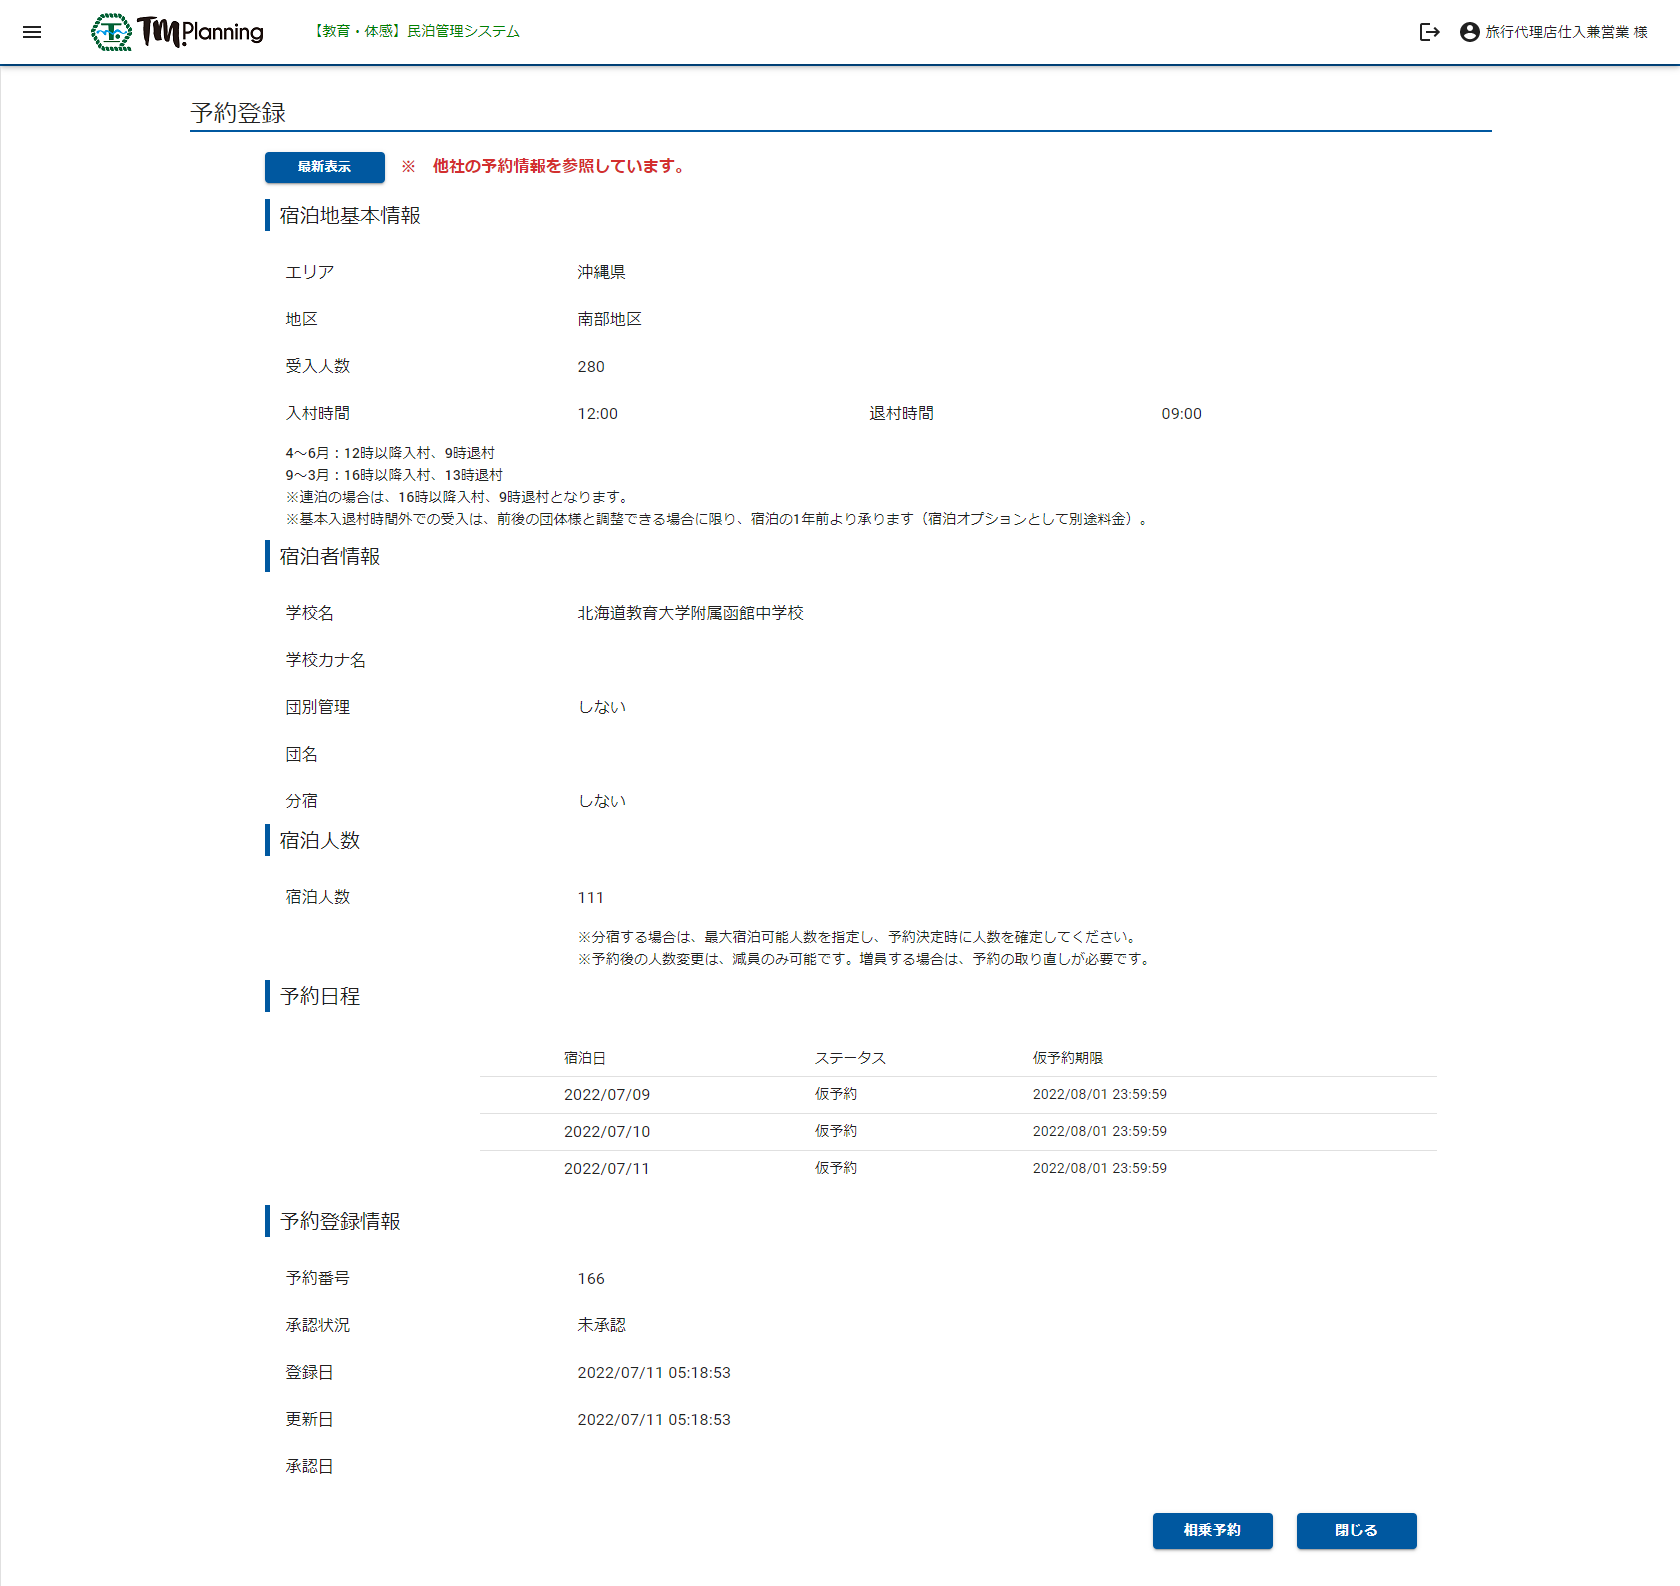Click the user account avatar icon
Image resolution: width=1680 pixels, height=1586 pixels.
1469,32
